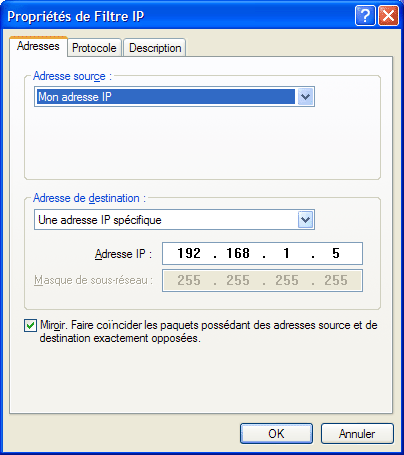
Task: Open the Description tab
Action: [155, 48]
